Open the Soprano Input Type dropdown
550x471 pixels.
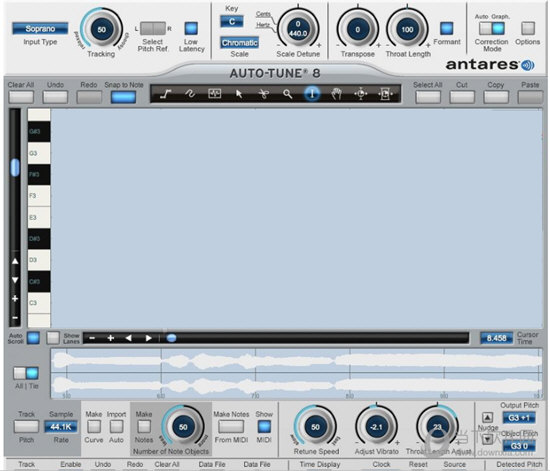[40, 28]
